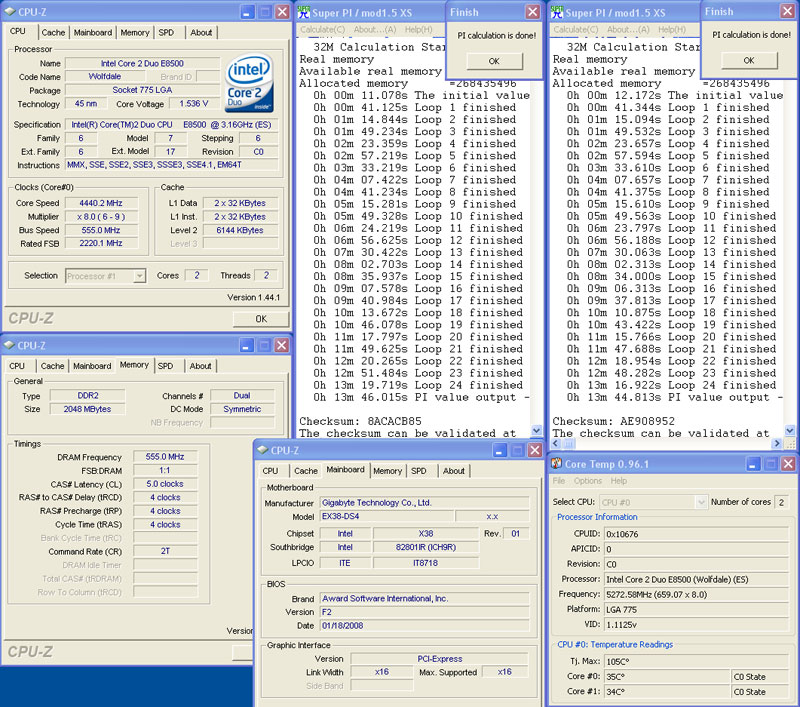Close the left Finish dialog
800x707 pixels.
(532, 12)
